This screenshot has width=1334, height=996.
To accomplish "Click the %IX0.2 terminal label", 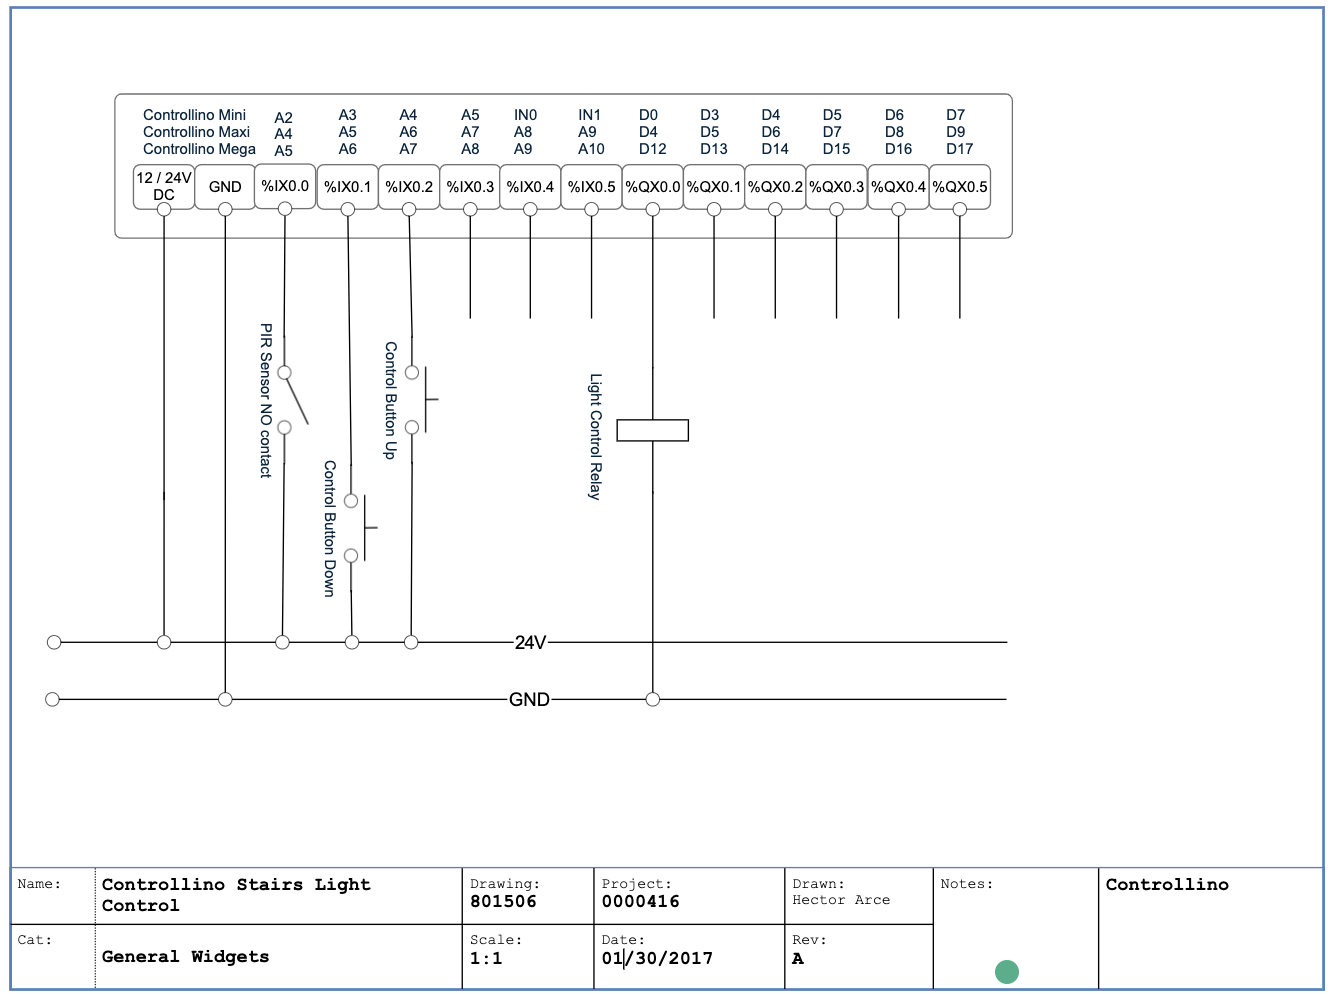I will click(409, 186).
